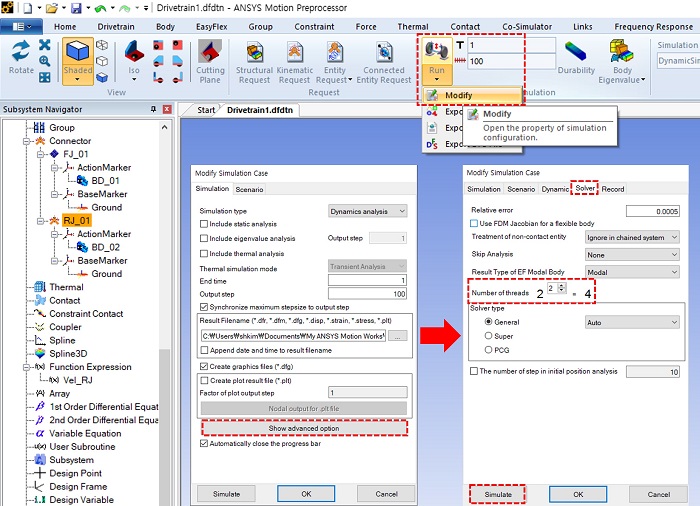Enable Include static analysis checkbox
The image size is (700, 506).
click(204, 224)
